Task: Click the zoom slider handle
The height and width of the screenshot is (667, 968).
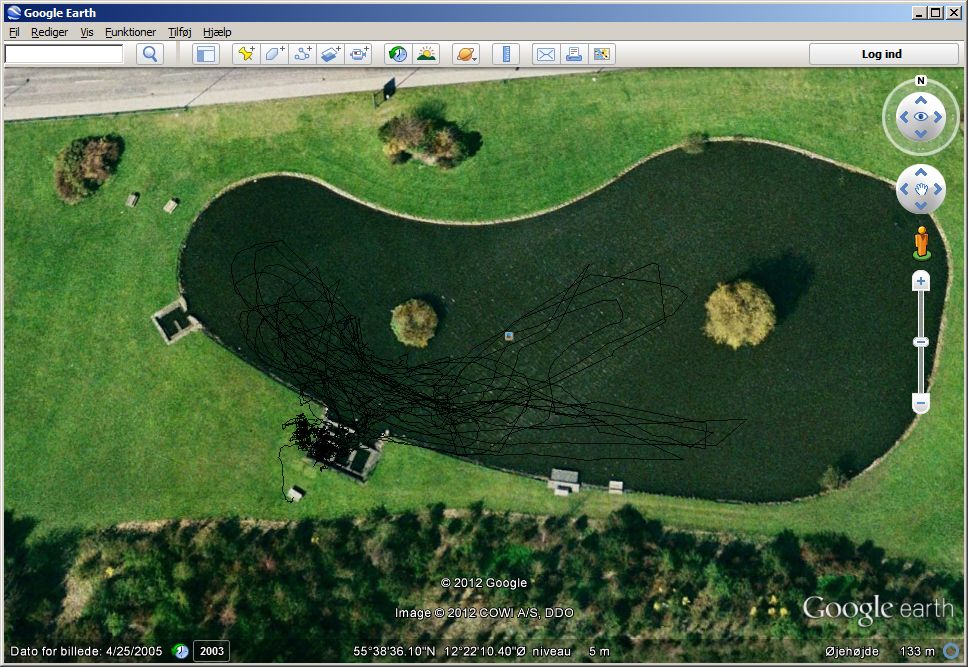Action: (x=920, y=342)
